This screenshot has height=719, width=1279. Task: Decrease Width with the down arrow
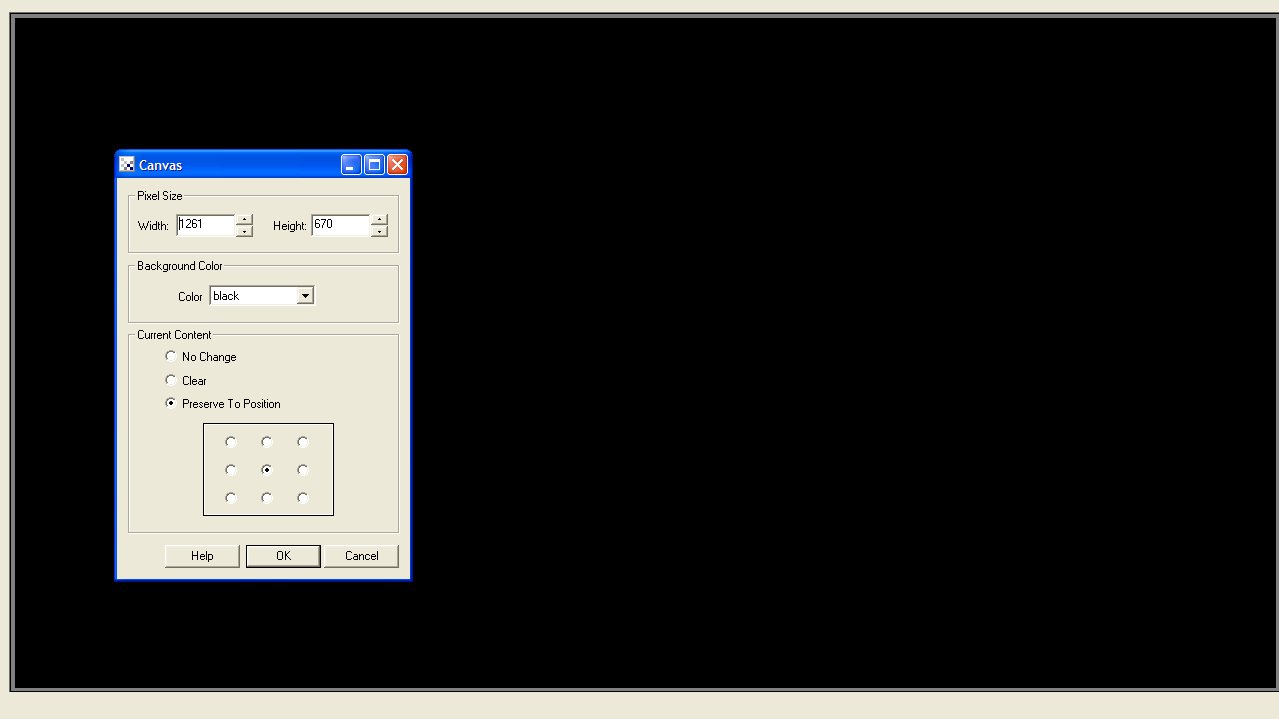pos(244,231)
